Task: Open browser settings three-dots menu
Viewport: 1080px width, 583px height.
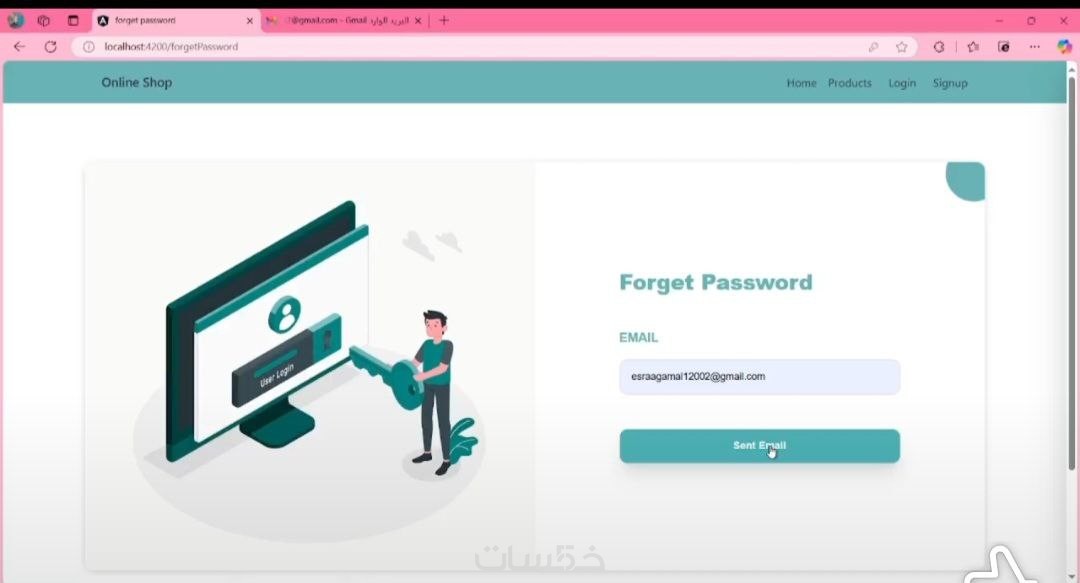Action: (1035, 47)
